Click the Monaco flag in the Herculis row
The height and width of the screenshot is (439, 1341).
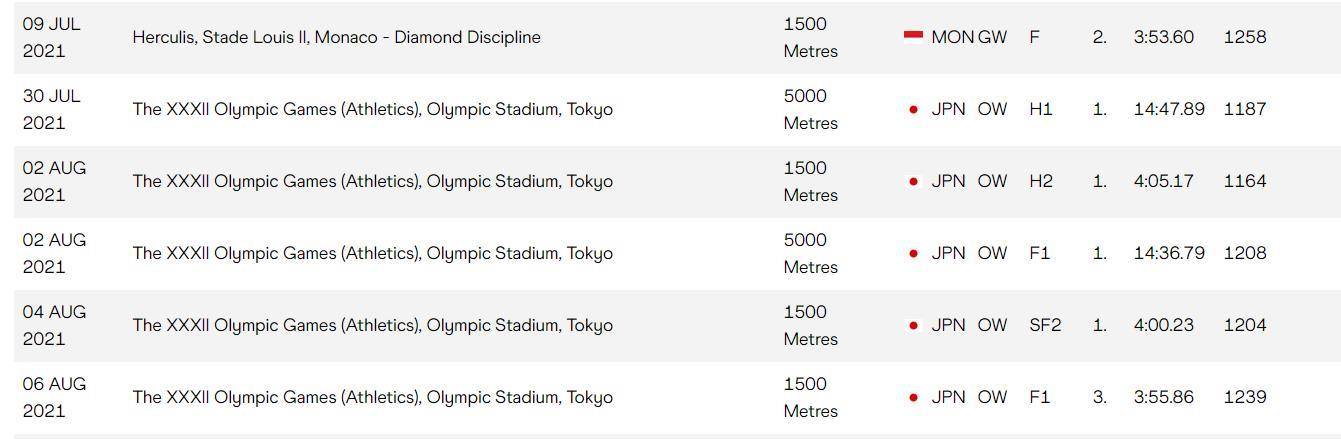(x=913, y=37)
